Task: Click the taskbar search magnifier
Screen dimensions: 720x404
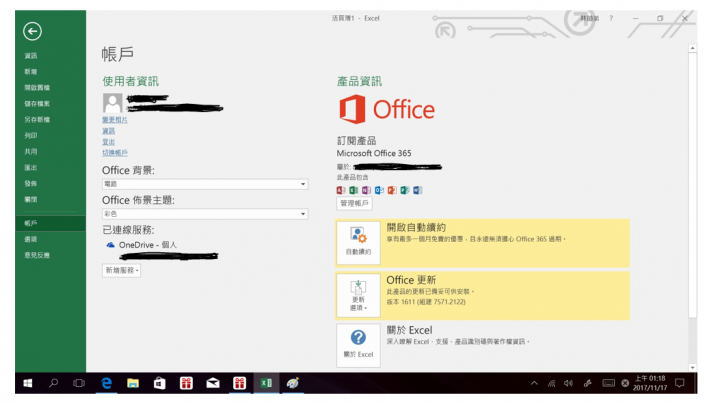Action: click(53, 383)
